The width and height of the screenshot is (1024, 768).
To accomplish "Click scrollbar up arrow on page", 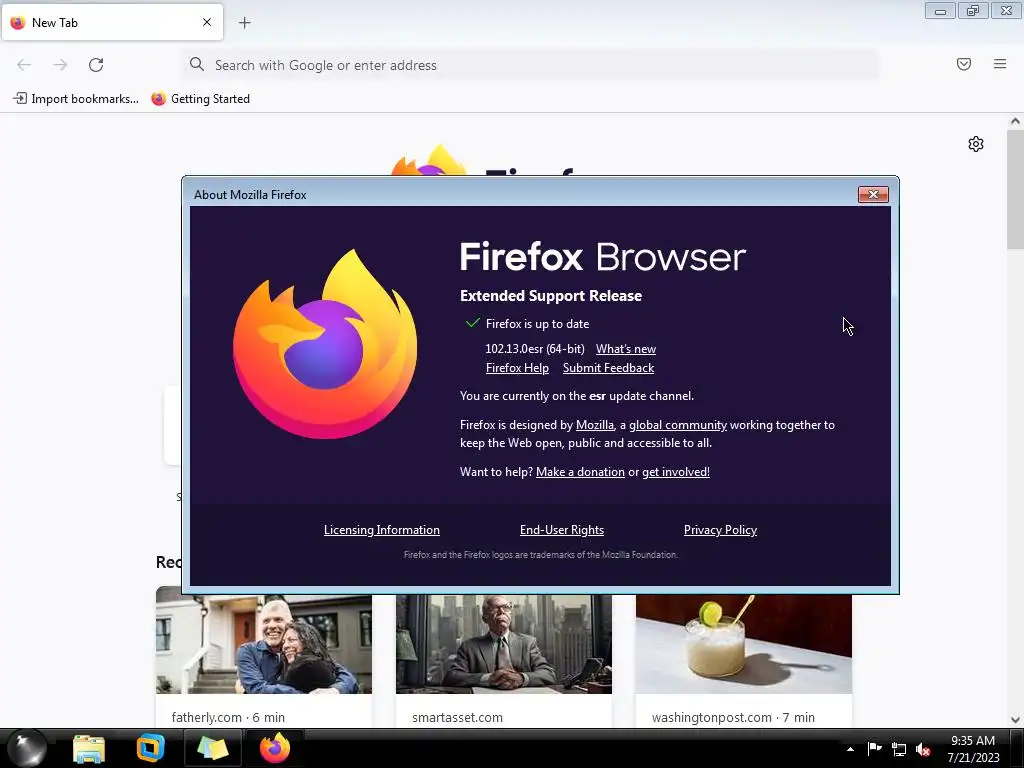I will [1015, 121].
